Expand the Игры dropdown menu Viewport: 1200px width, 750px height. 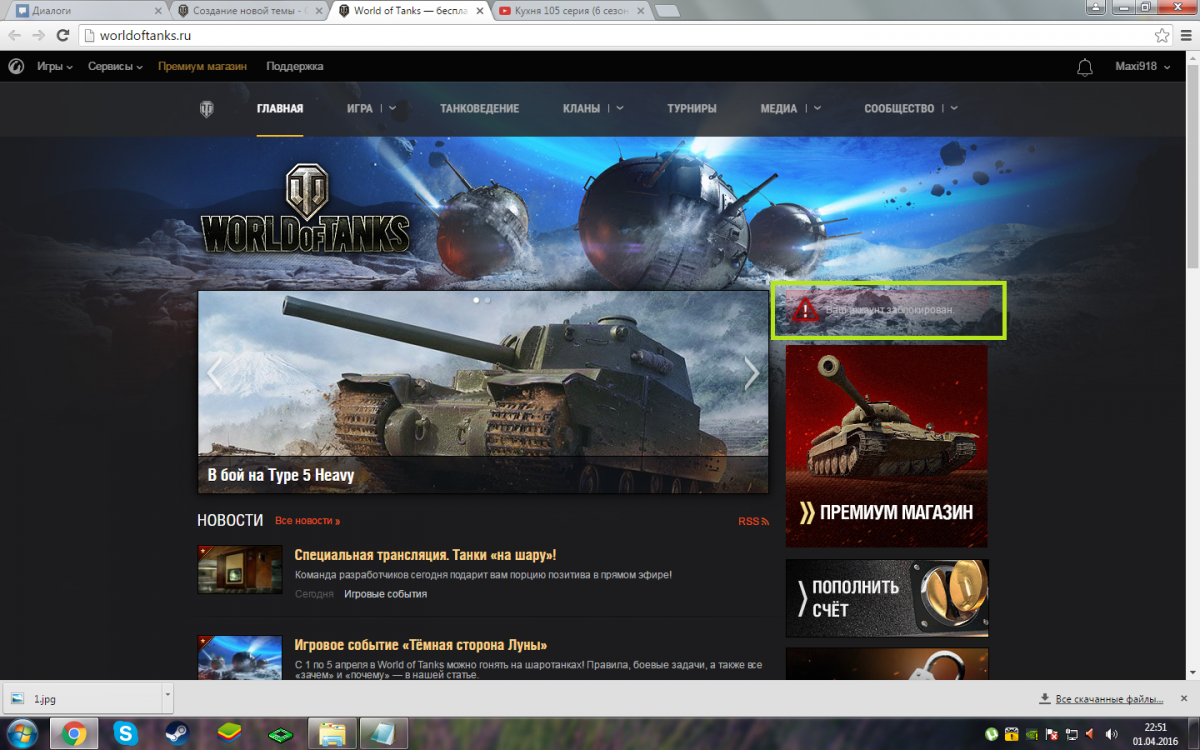click(x=55, y=67)
